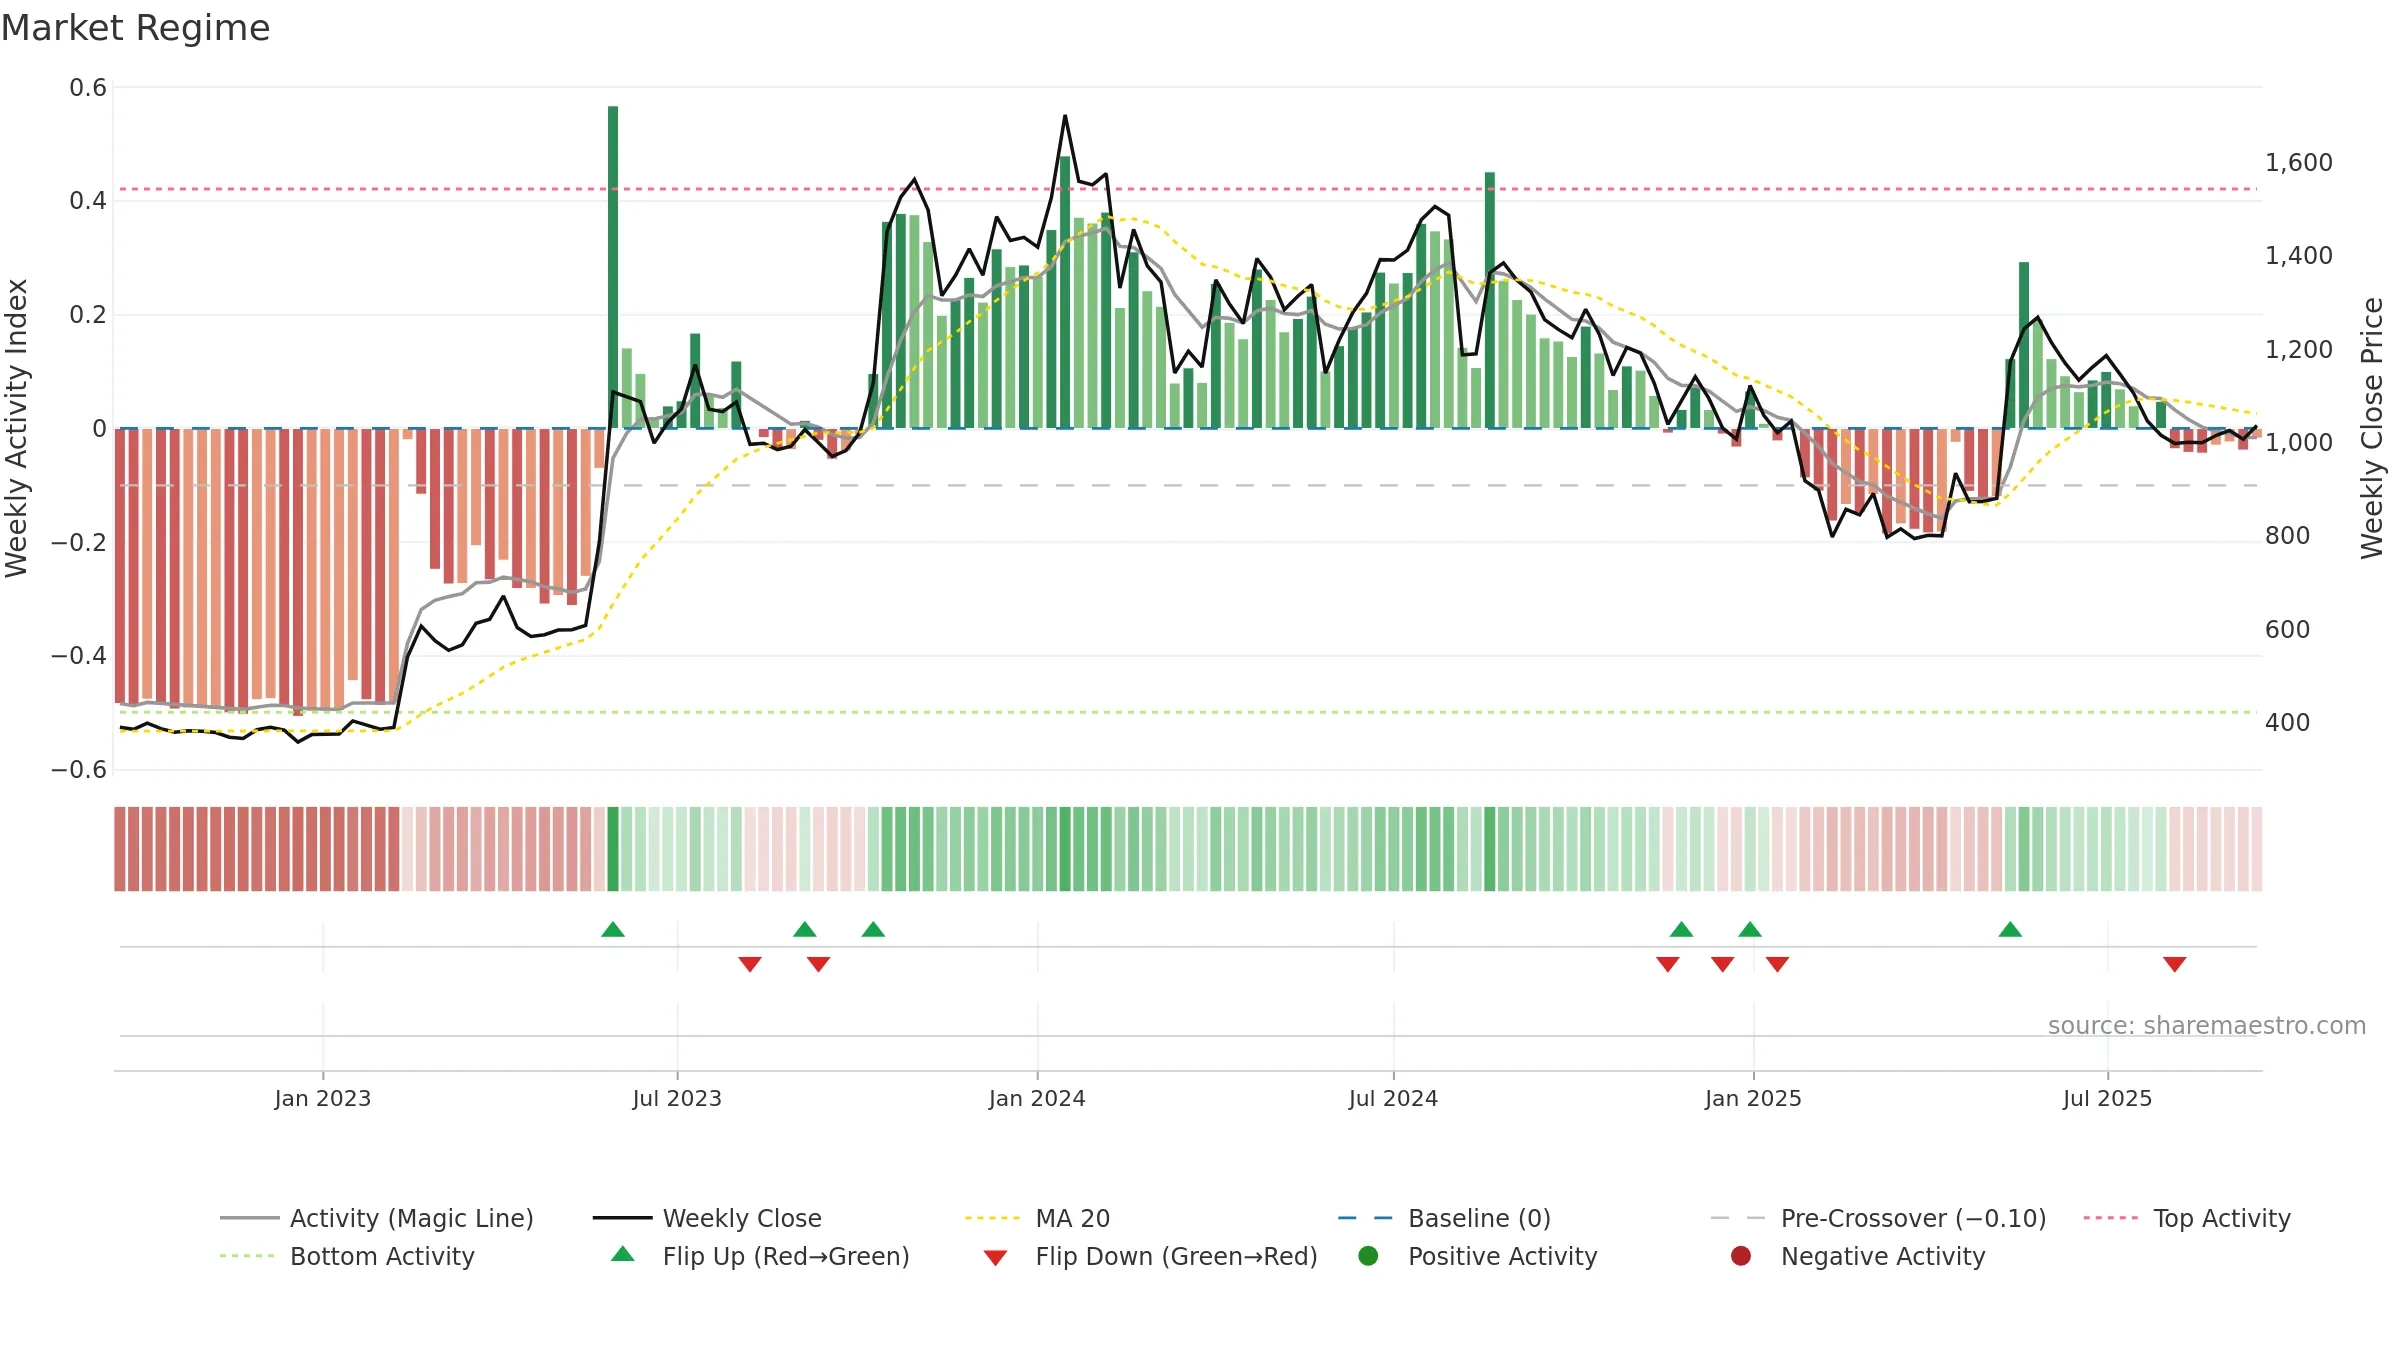This screenshot has height=1350, width=2400.
Task: Click the 800 right axis tick label
Action: 2287,535
